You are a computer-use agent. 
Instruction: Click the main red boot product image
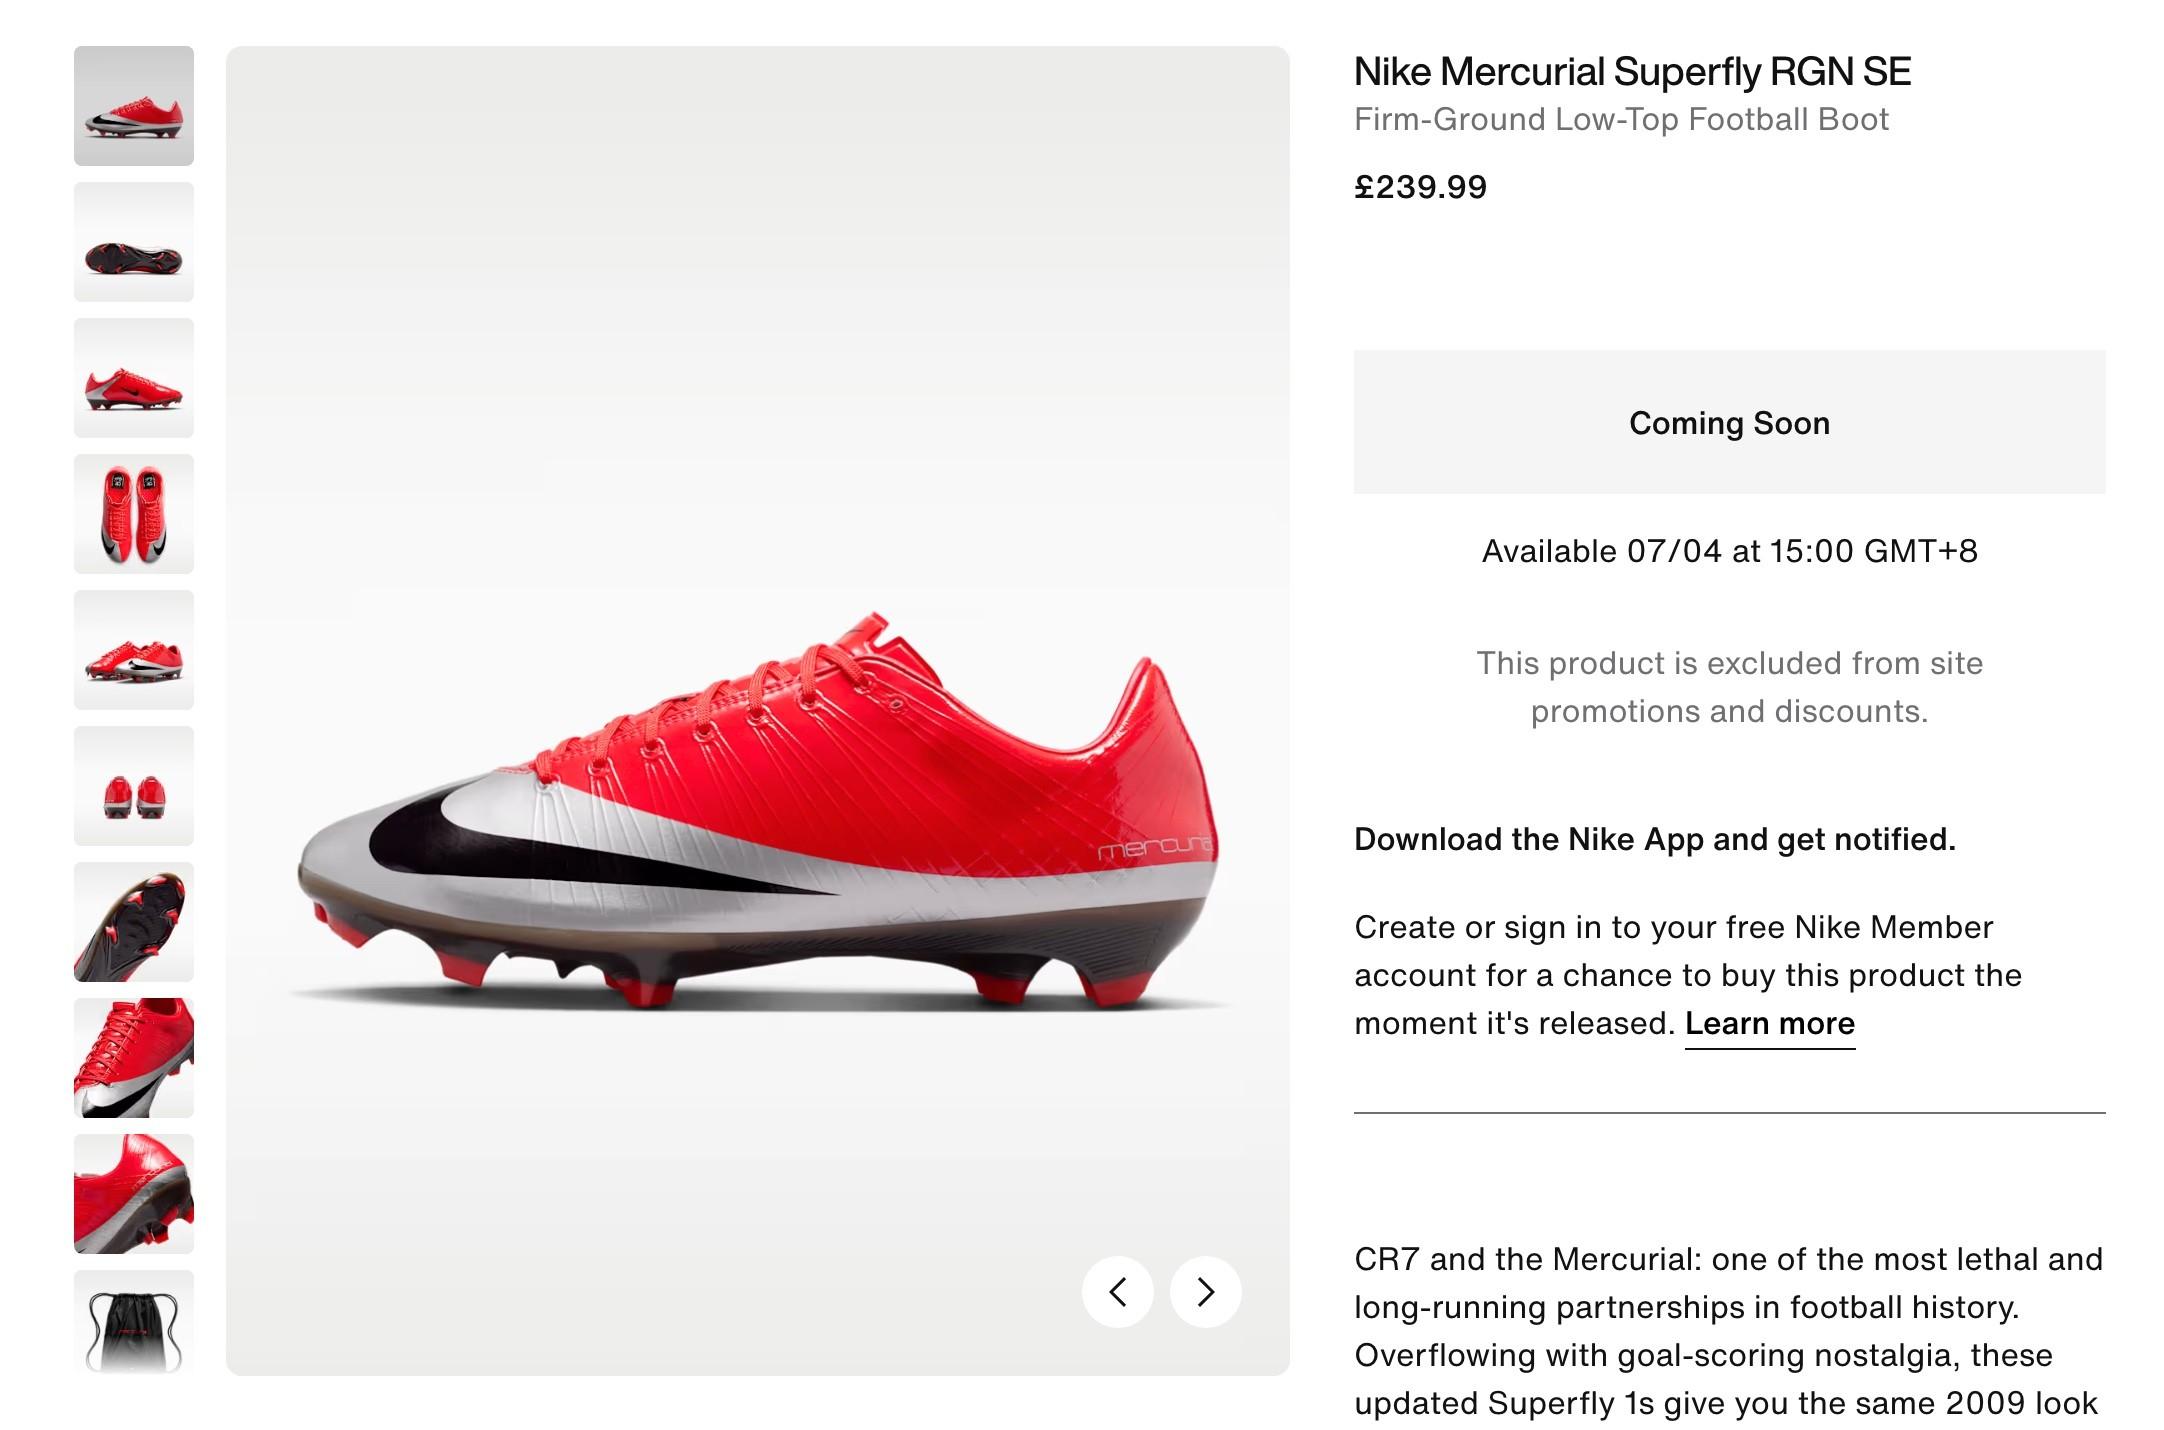coord(757,810)
